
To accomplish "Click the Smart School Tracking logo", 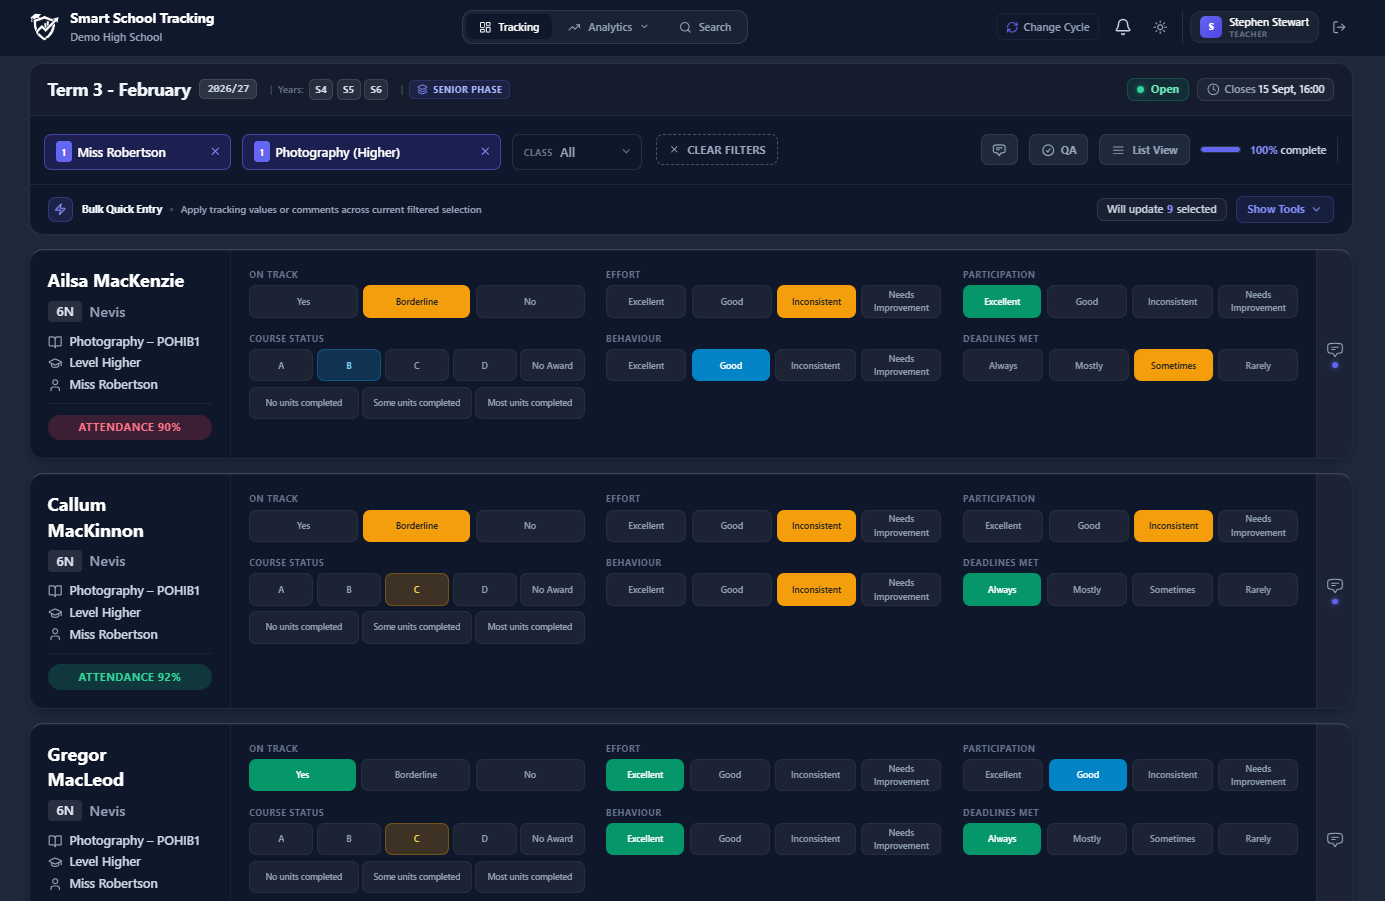I will (x=44, y=27).
